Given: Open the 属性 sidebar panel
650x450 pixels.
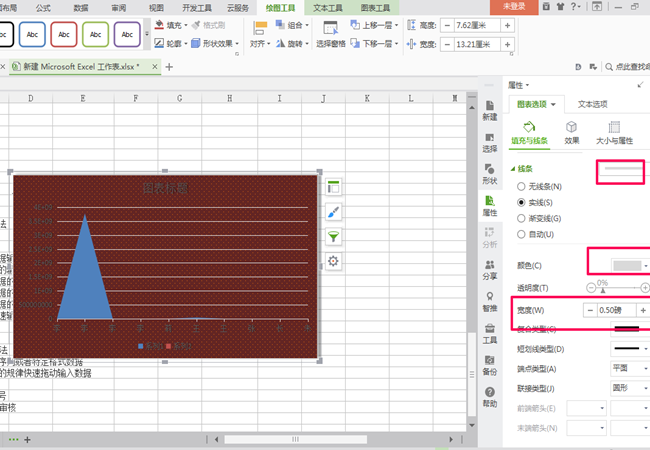Looking at the screenshot, I should 490,206.
